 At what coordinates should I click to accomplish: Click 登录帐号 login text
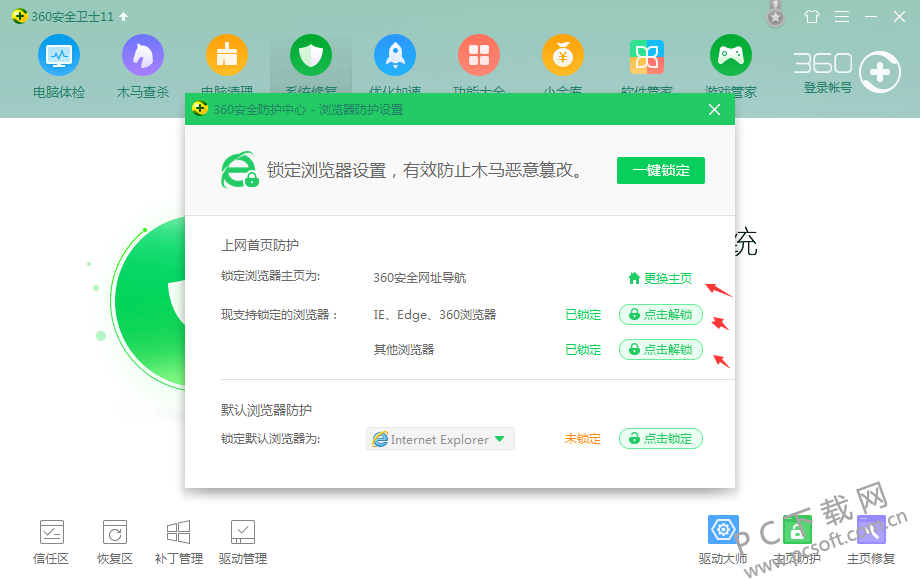tap(827, 88)
